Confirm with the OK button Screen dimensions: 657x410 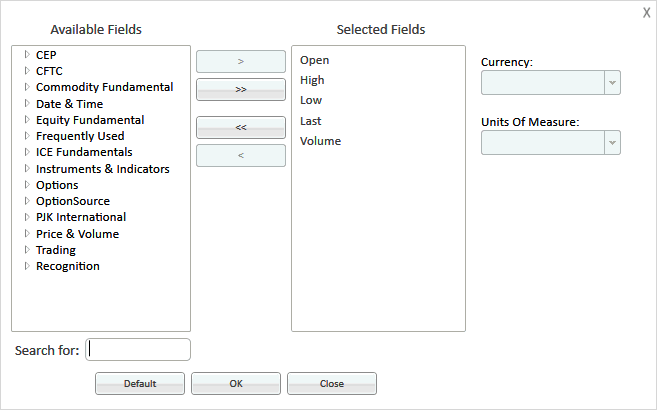tap(236, 384)
